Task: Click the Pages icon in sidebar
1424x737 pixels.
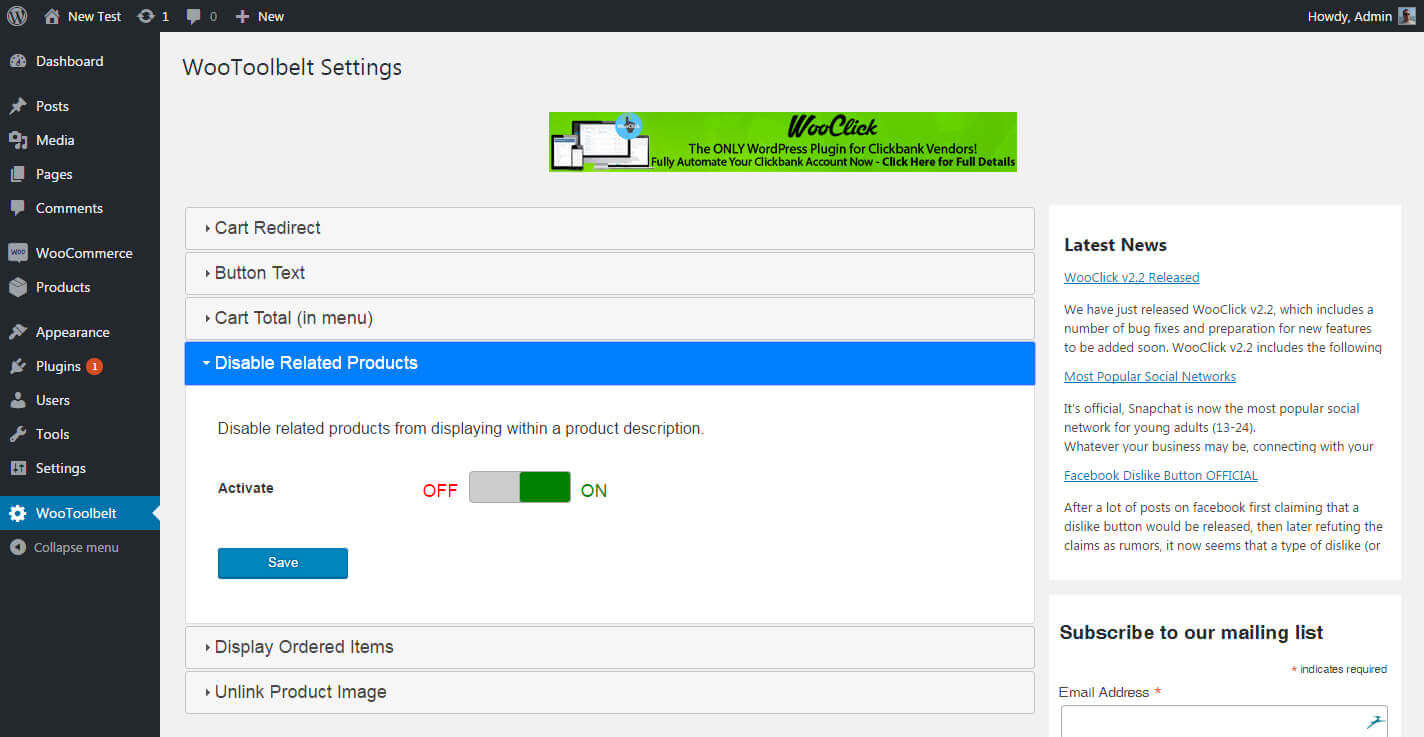Action: point(17,174)
